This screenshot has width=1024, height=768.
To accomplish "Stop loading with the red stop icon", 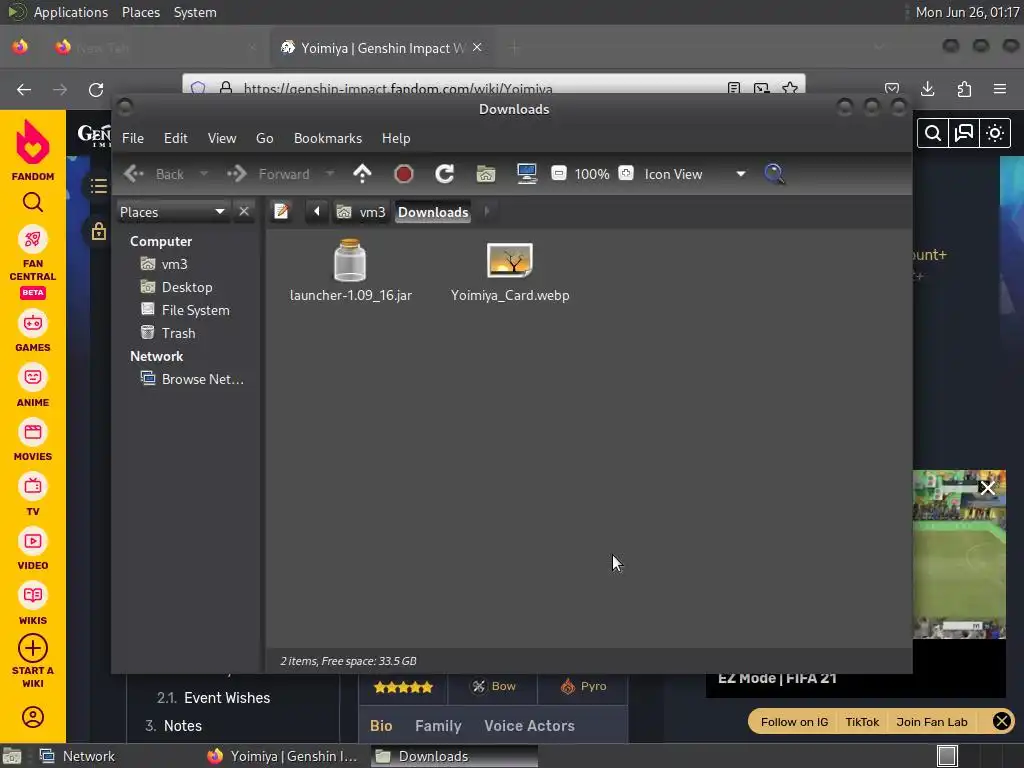I will pyautogui.click(x=404, y=174).
